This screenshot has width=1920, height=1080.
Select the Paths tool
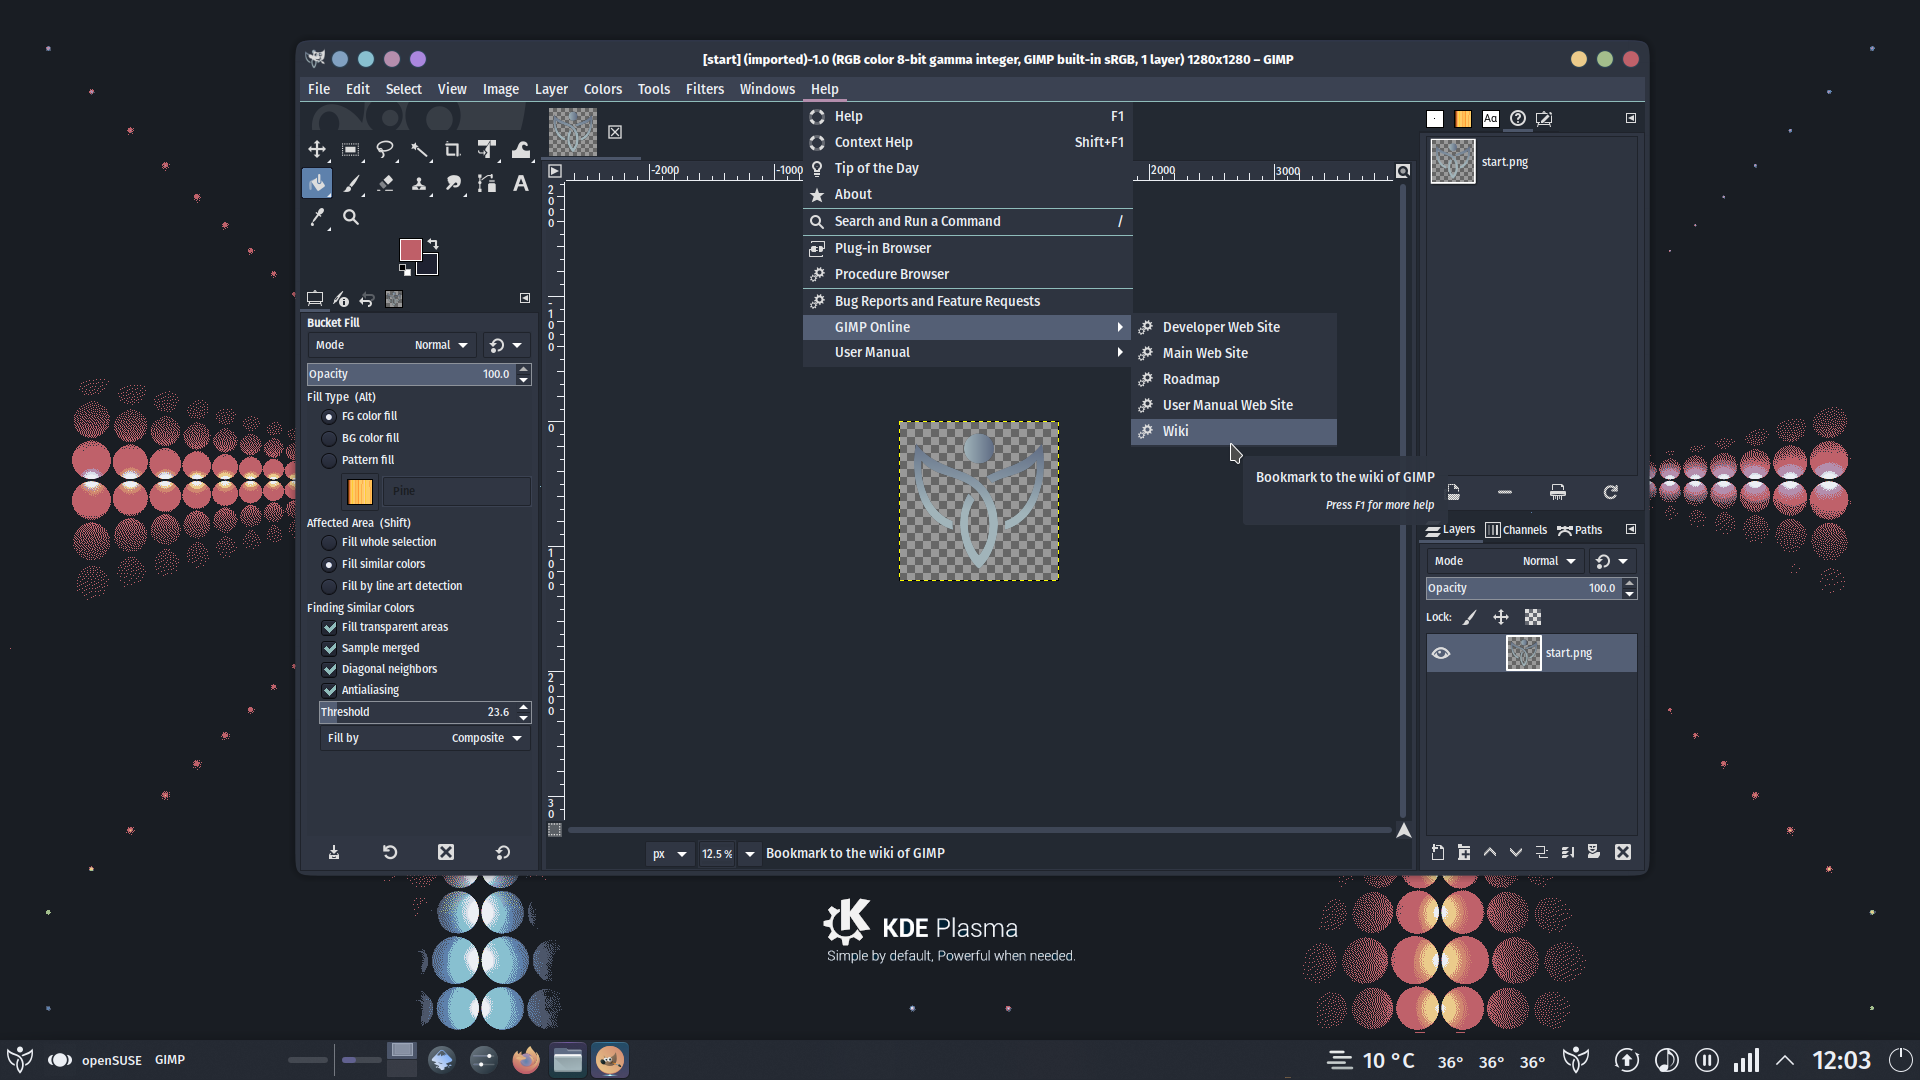(487, 183)
